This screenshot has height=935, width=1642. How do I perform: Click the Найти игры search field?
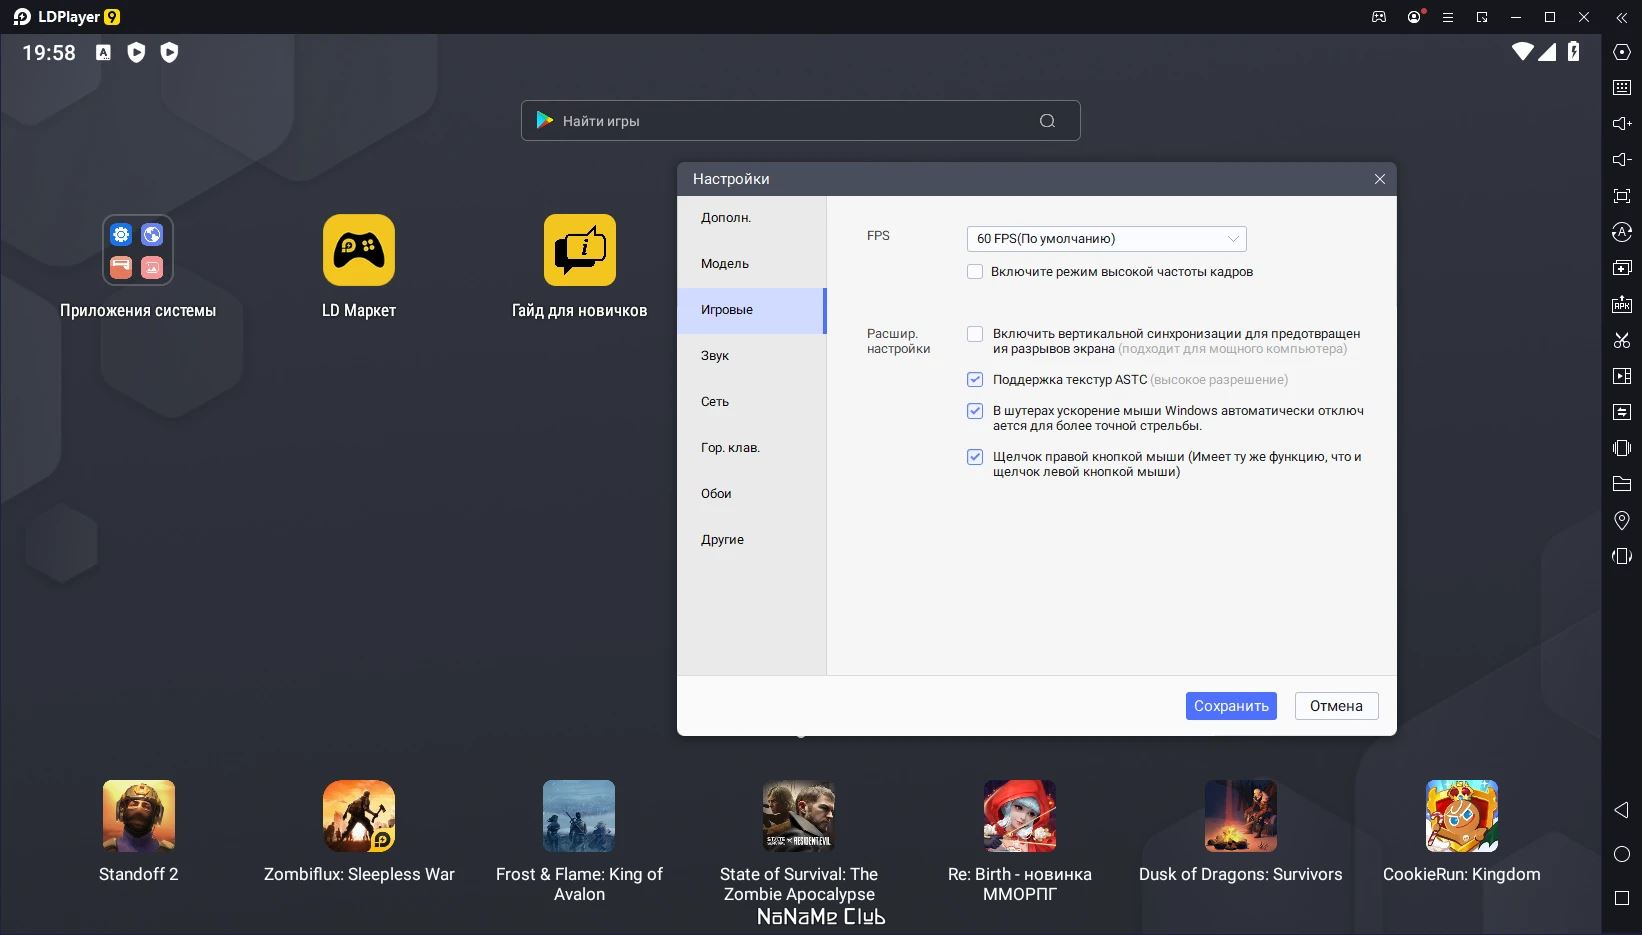pyautogui.click(x=800, y=121)
